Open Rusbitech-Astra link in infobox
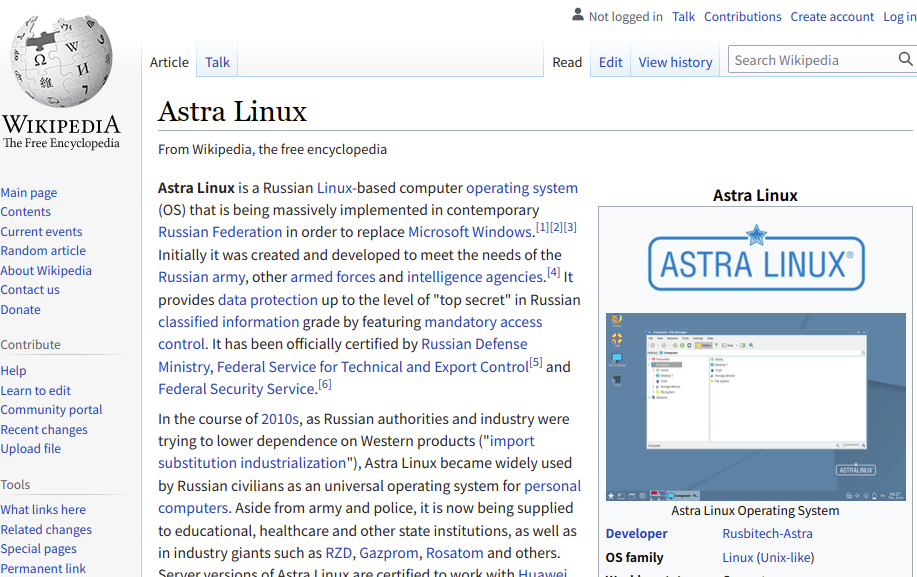This screenshot has width=917, height=577. [767, 534]
